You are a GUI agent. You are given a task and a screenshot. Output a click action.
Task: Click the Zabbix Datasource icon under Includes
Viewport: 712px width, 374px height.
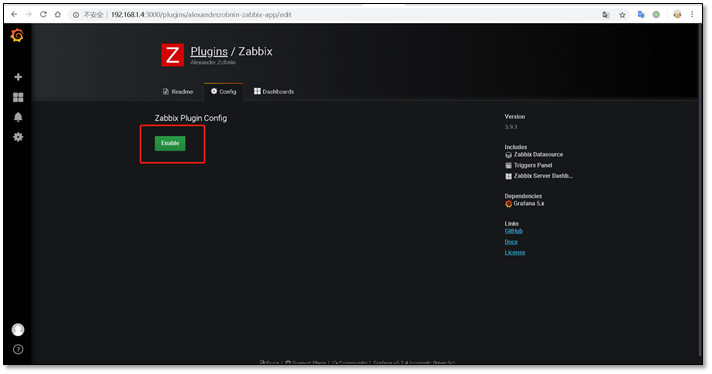click(x=509, y=155)
